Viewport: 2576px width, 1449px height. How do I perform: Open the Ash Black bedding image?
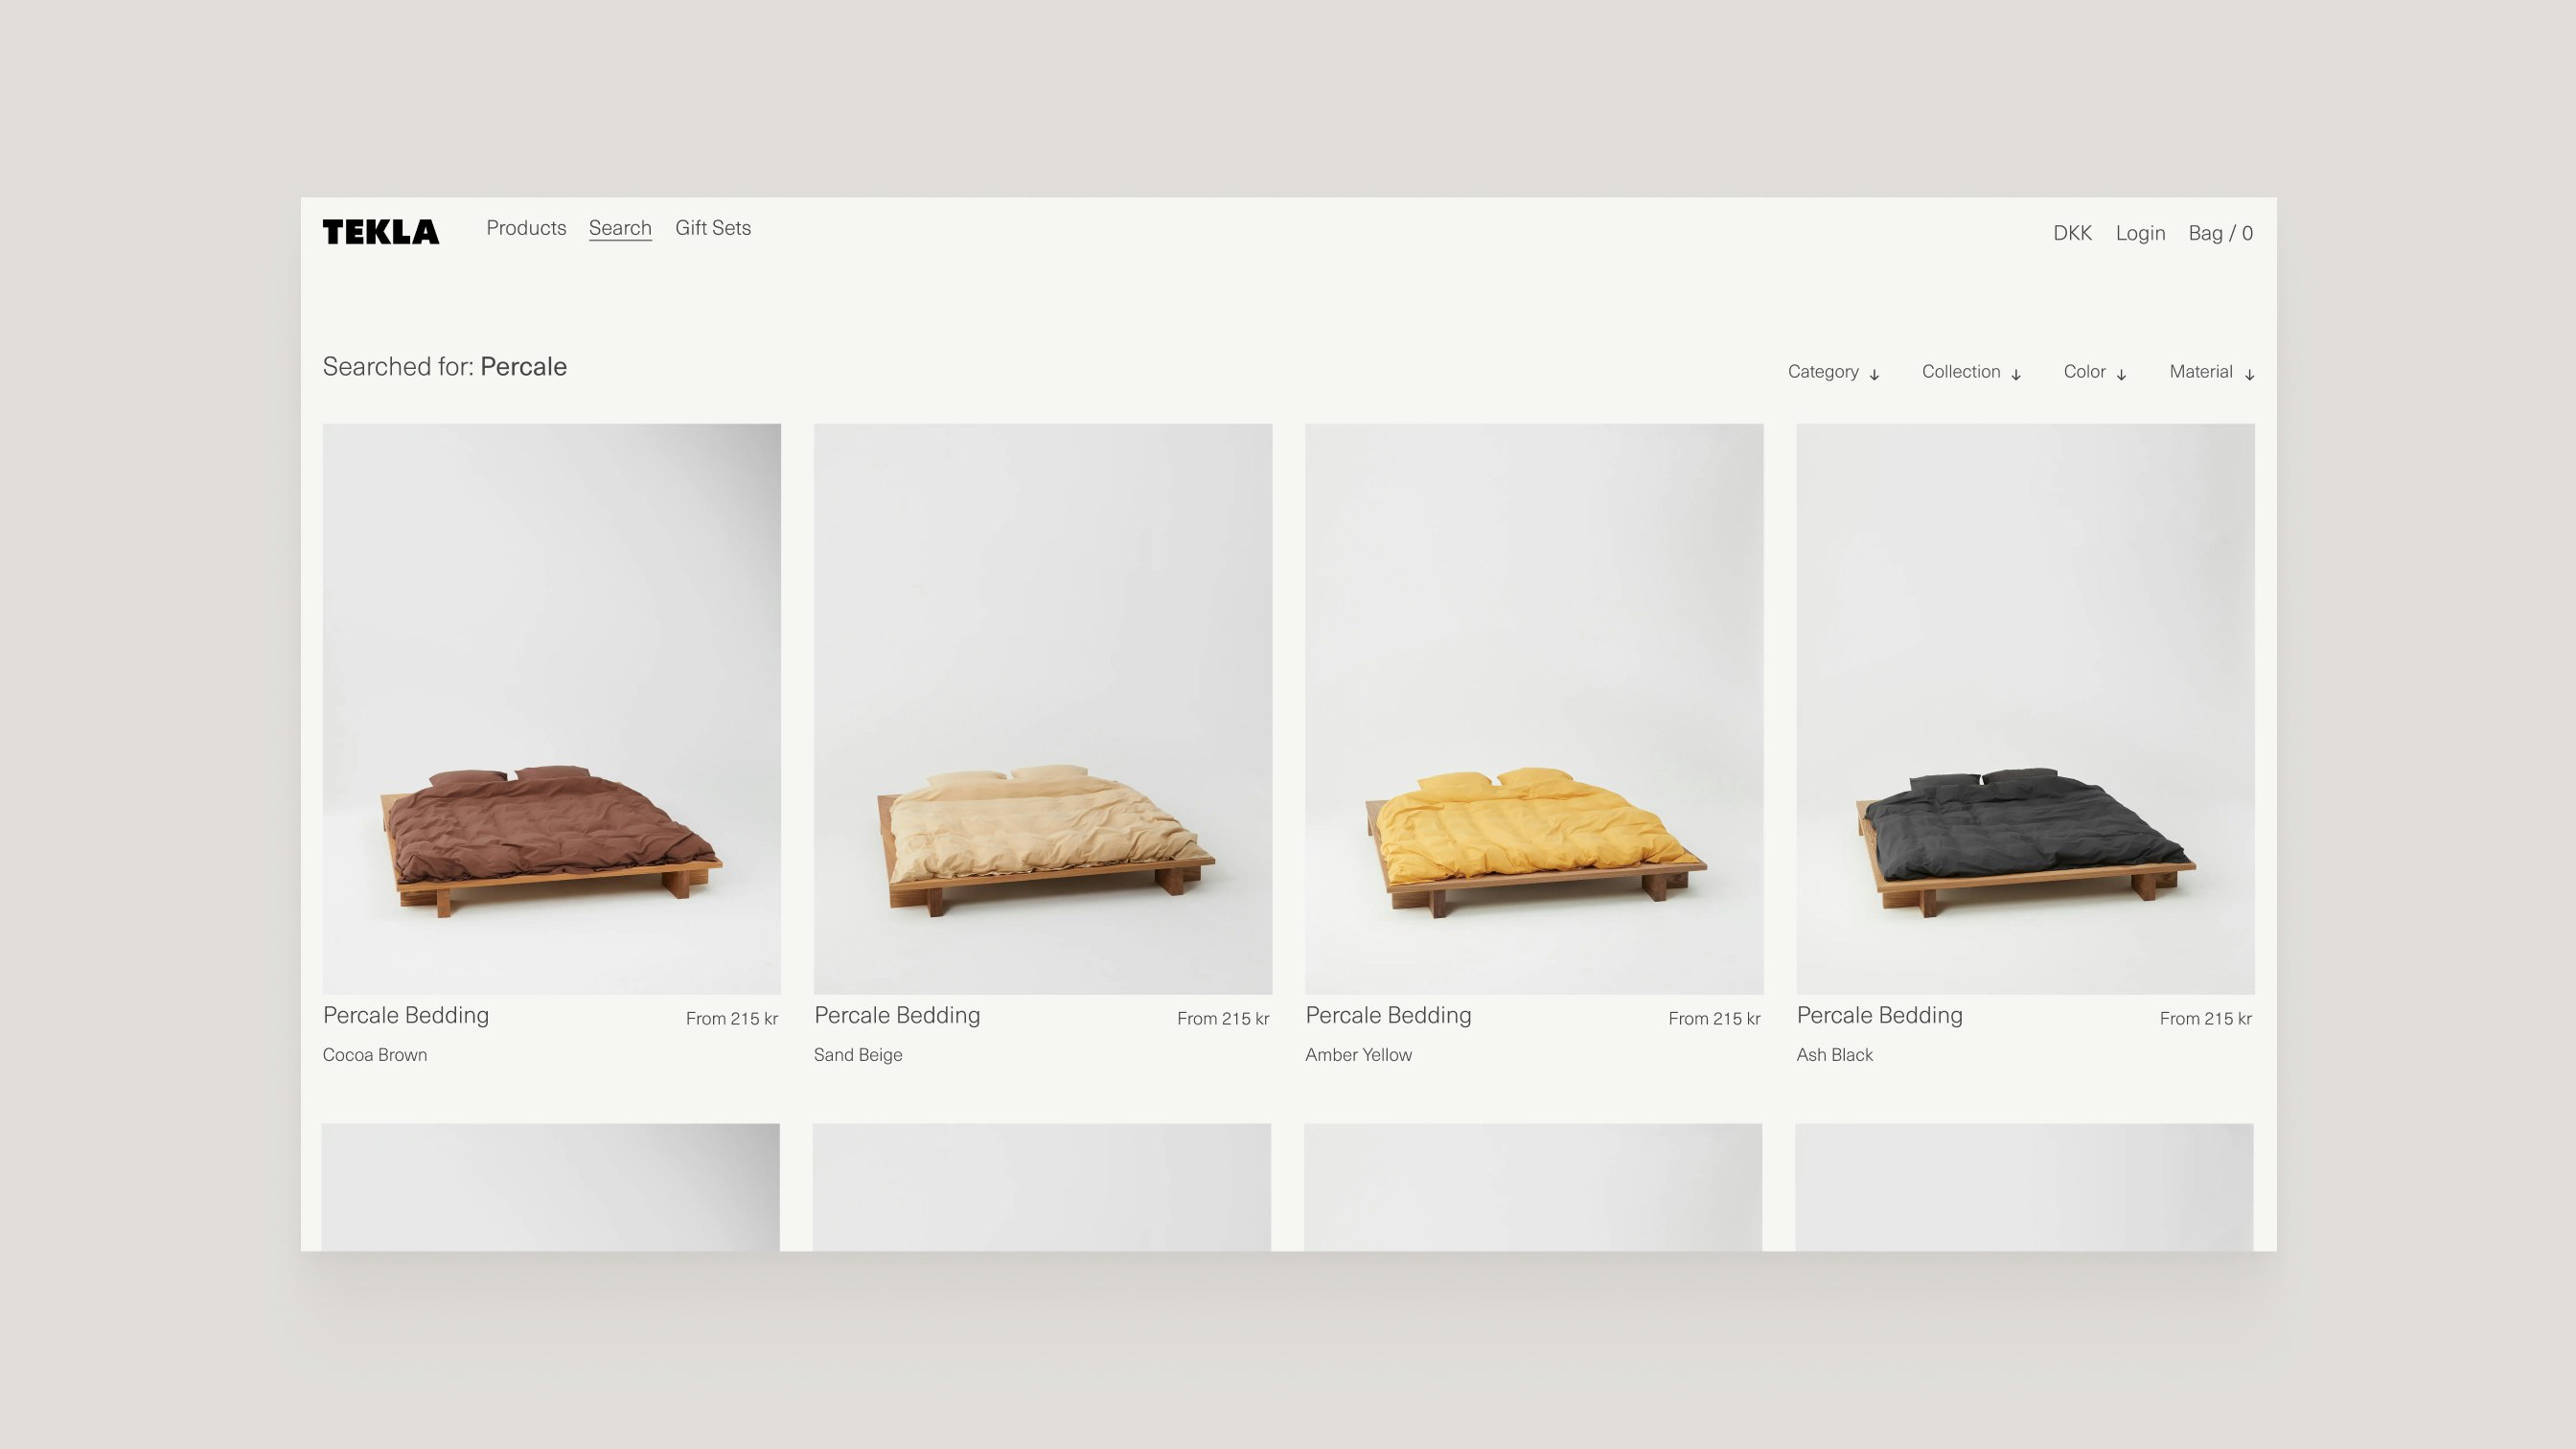coord(2025,709)
